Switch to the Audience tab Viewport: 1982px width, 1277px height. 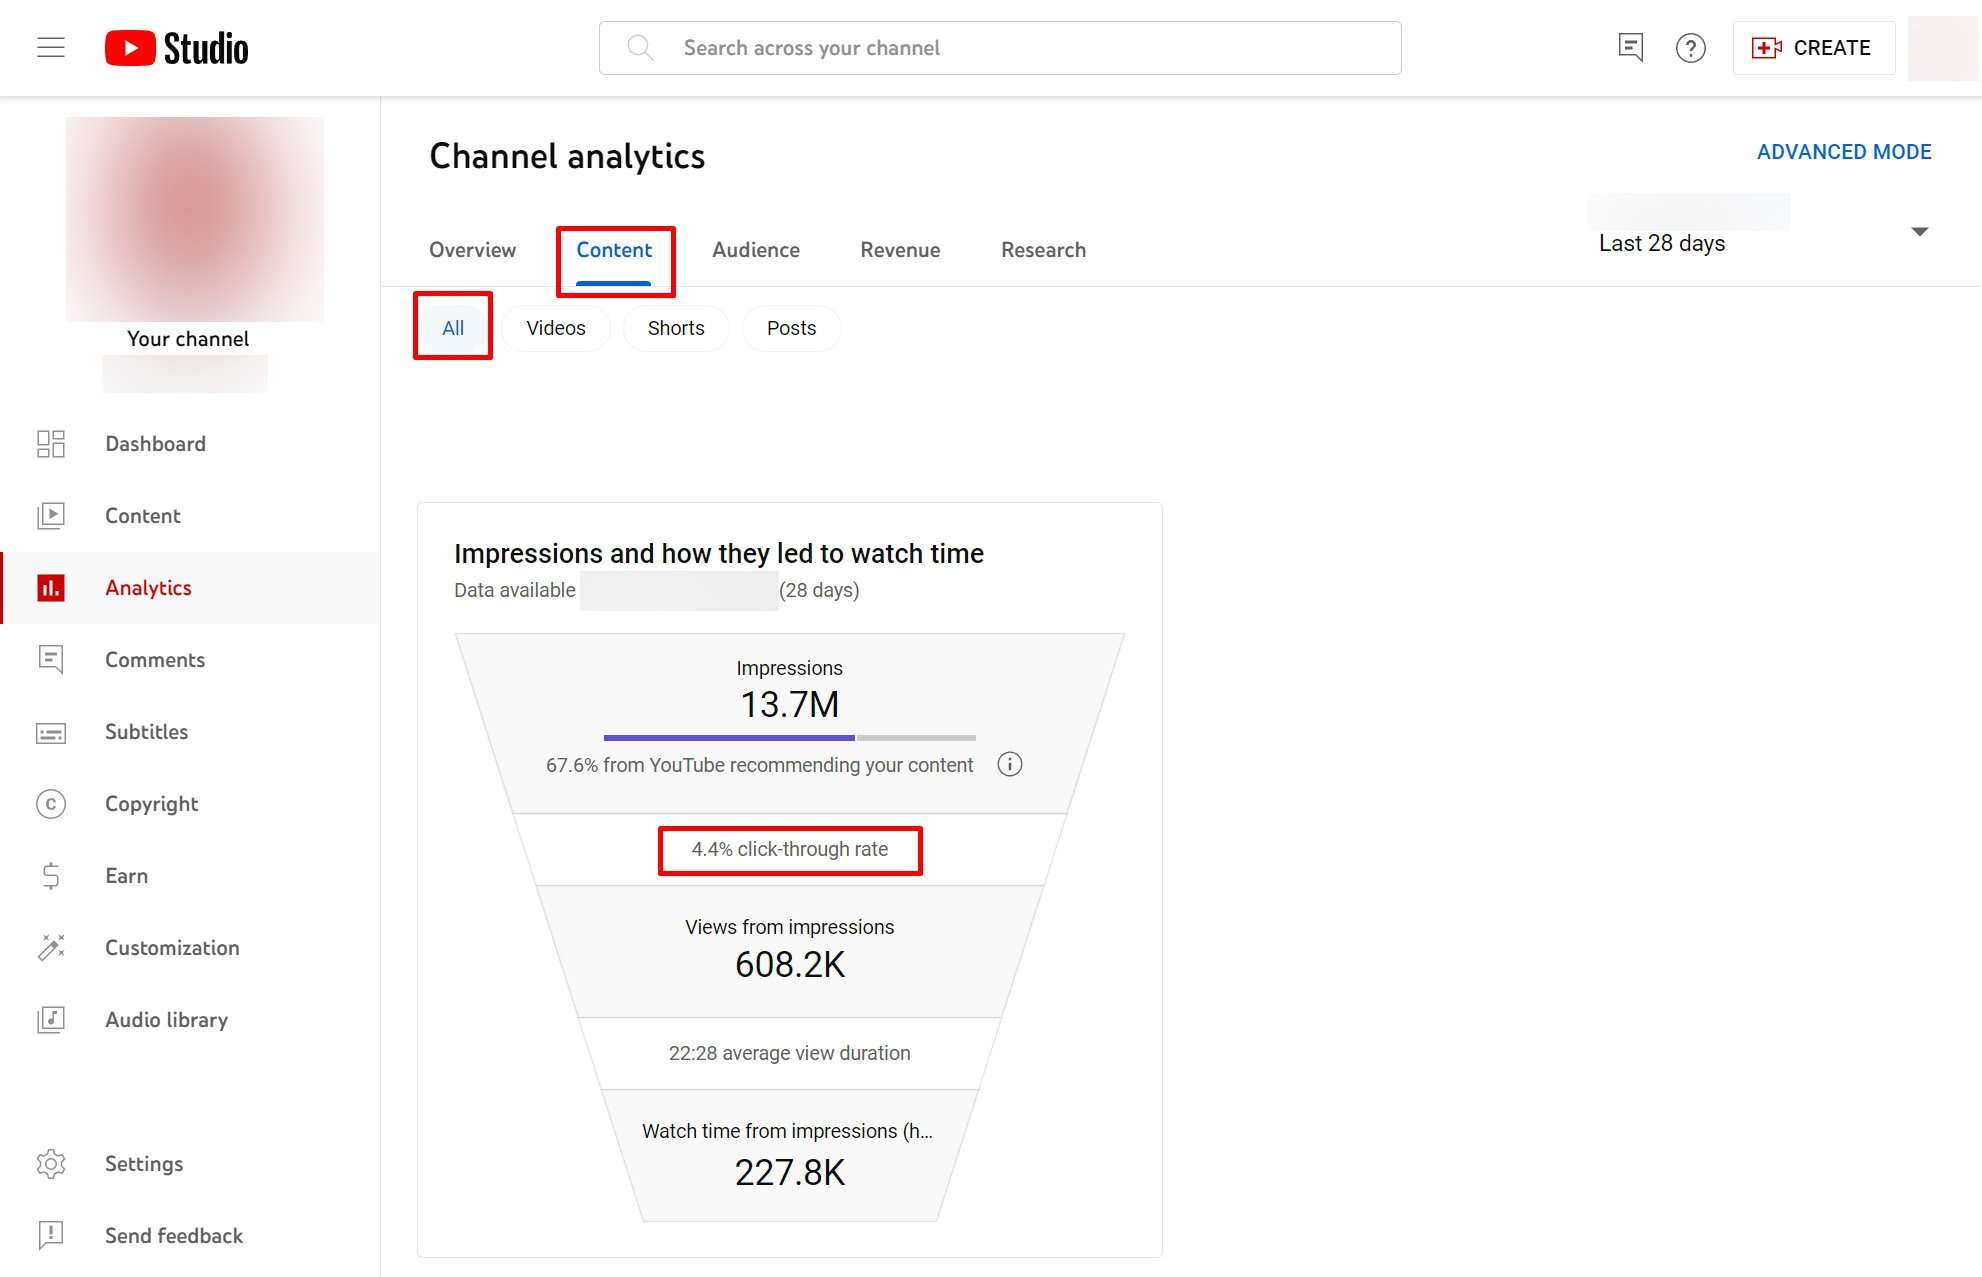(756, 250)
